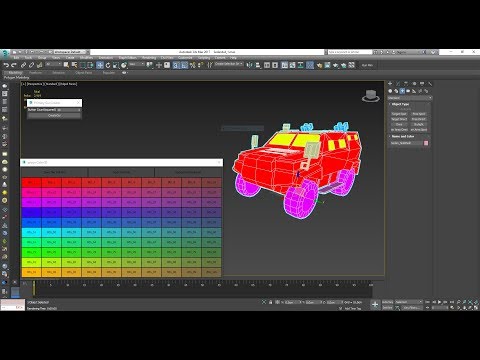The height and width of the screenshot is (360, 480).
Task: Activate the Select and Rotate tool
Action: (x=108, y=65)
